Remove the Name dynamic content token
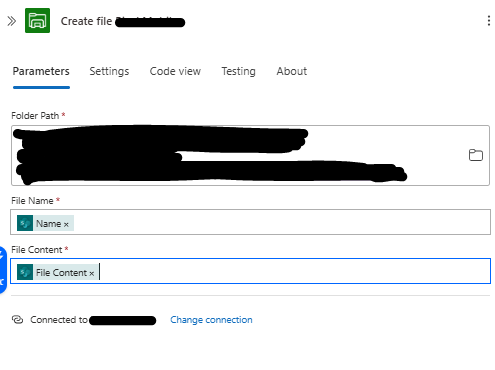The width and height of the screenshot is (495, 370). (x=66, y=224)
